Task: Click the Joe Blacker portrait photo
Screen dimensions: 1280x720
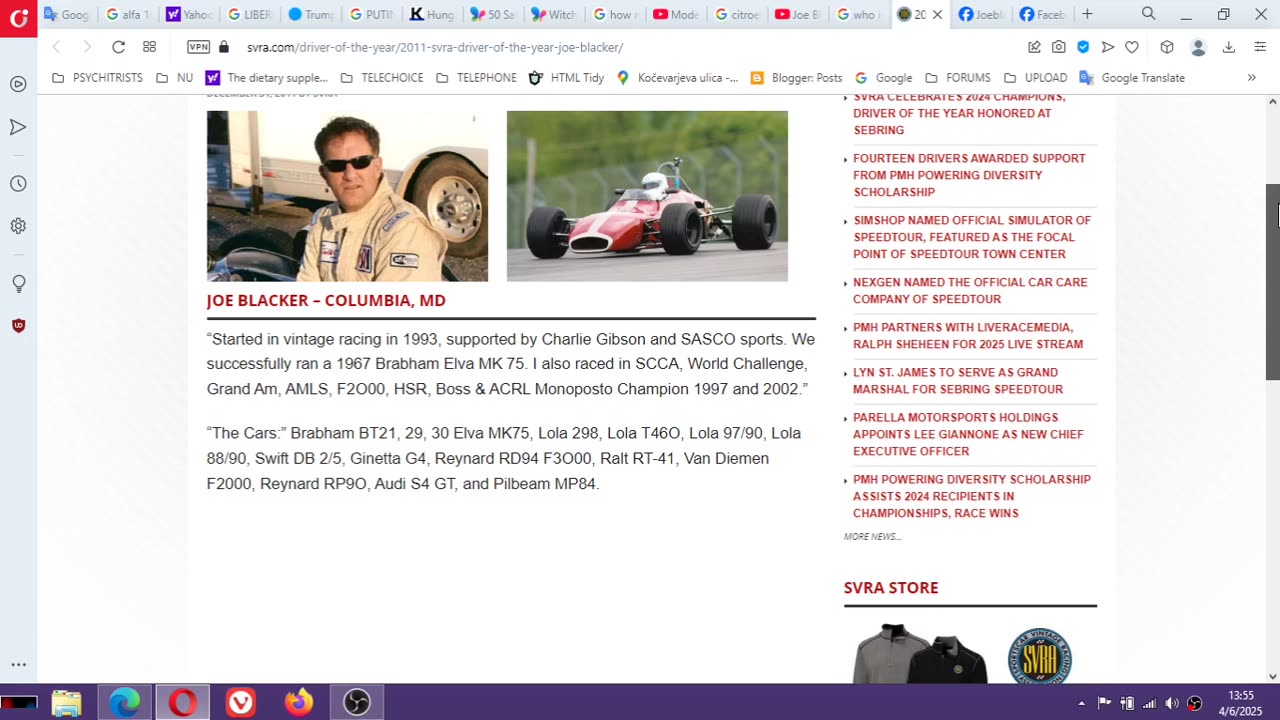Action: (347, 196)
